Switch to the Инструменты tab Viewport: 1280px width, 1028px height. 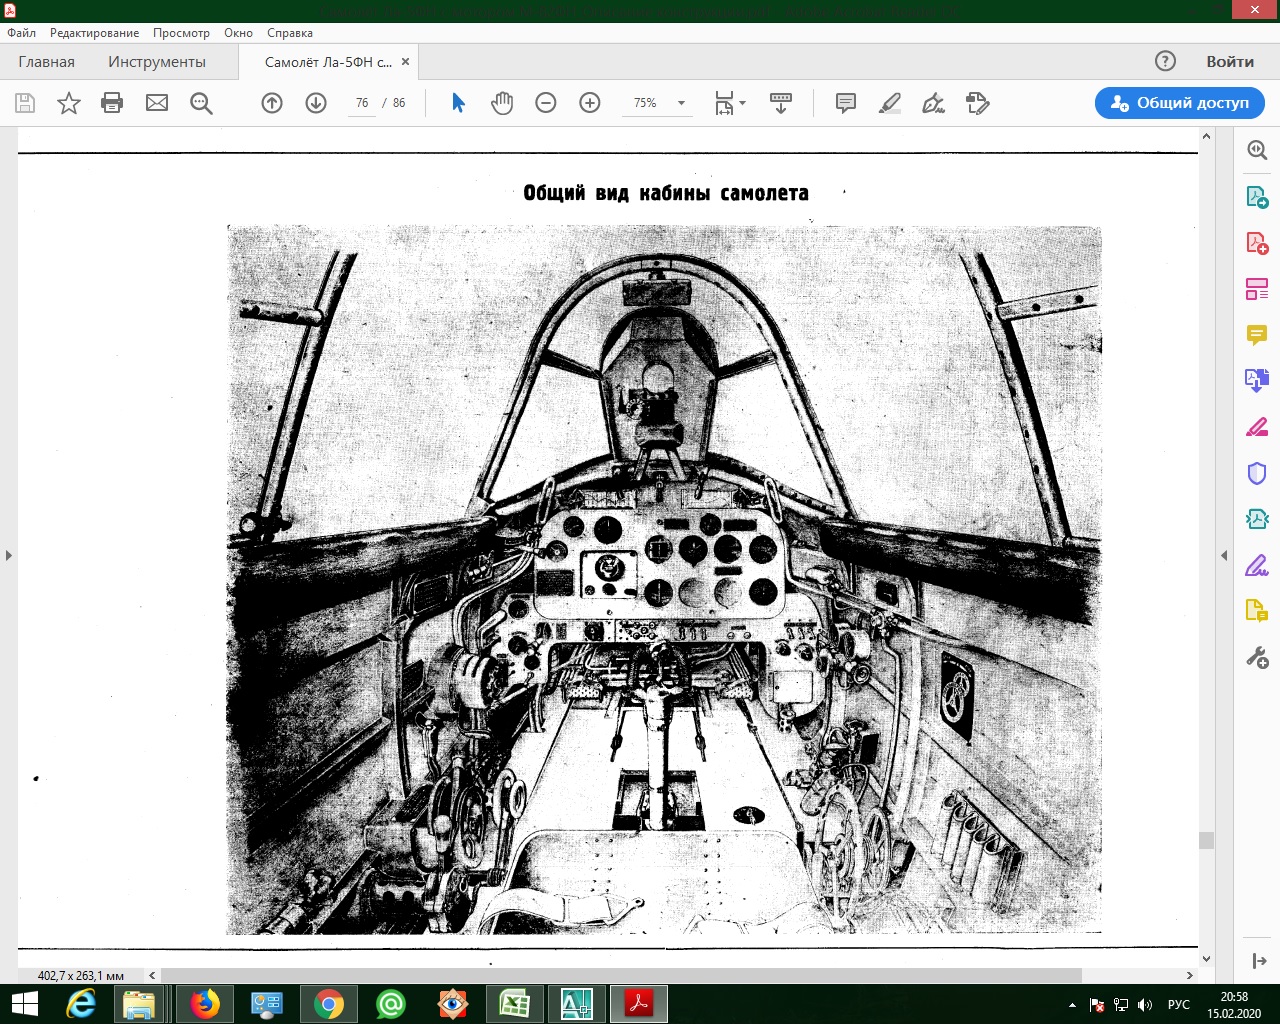click(157, 62)
